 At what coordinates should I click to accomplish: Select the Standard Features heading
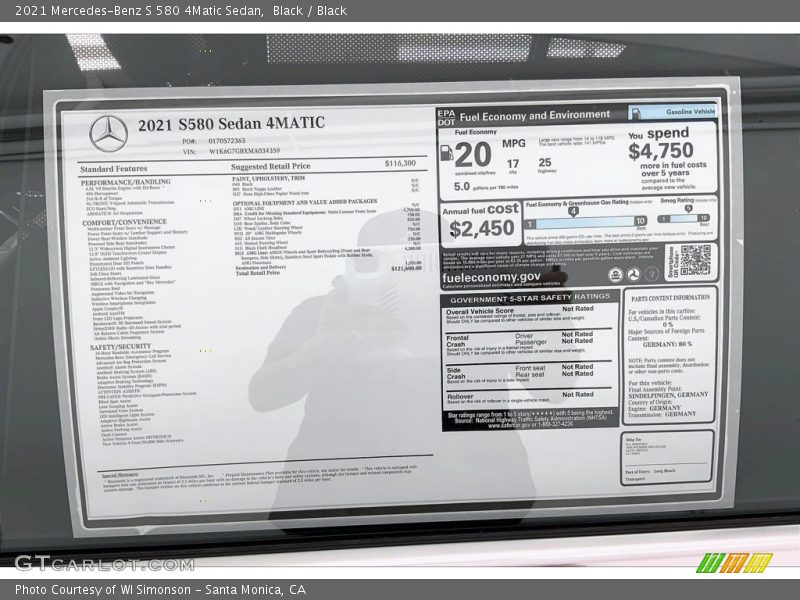113,169
